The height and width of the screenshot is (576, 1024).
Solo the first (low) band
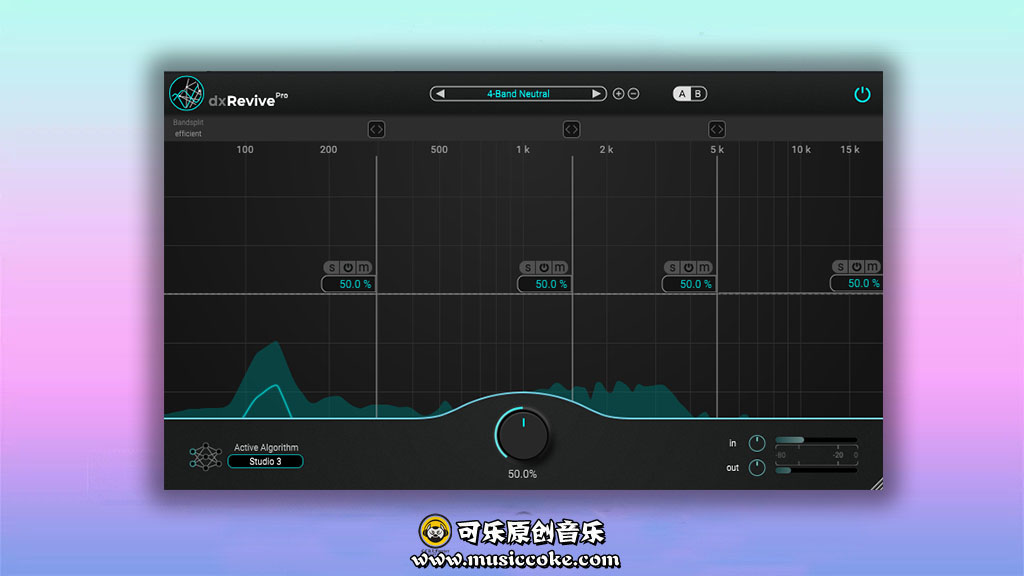[x=332, y=268]
